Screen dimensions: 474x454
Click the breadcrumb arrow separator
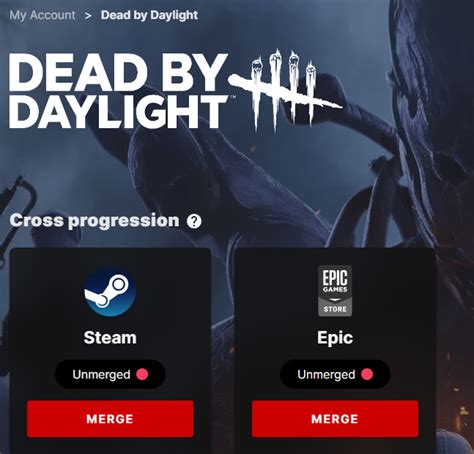tap(88, 16)
